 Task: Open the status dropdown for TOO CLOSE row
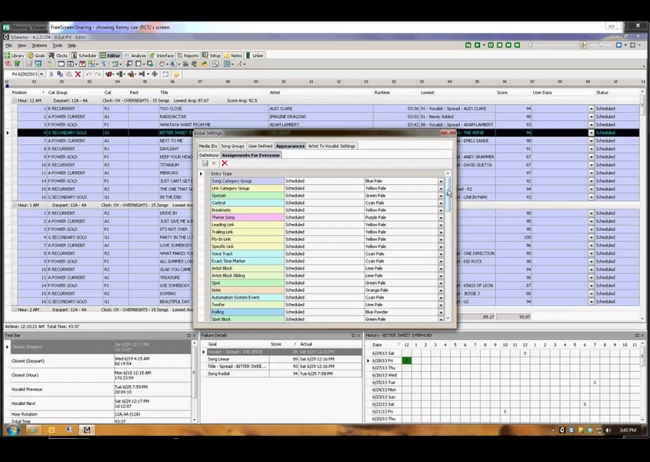point(591,109)
